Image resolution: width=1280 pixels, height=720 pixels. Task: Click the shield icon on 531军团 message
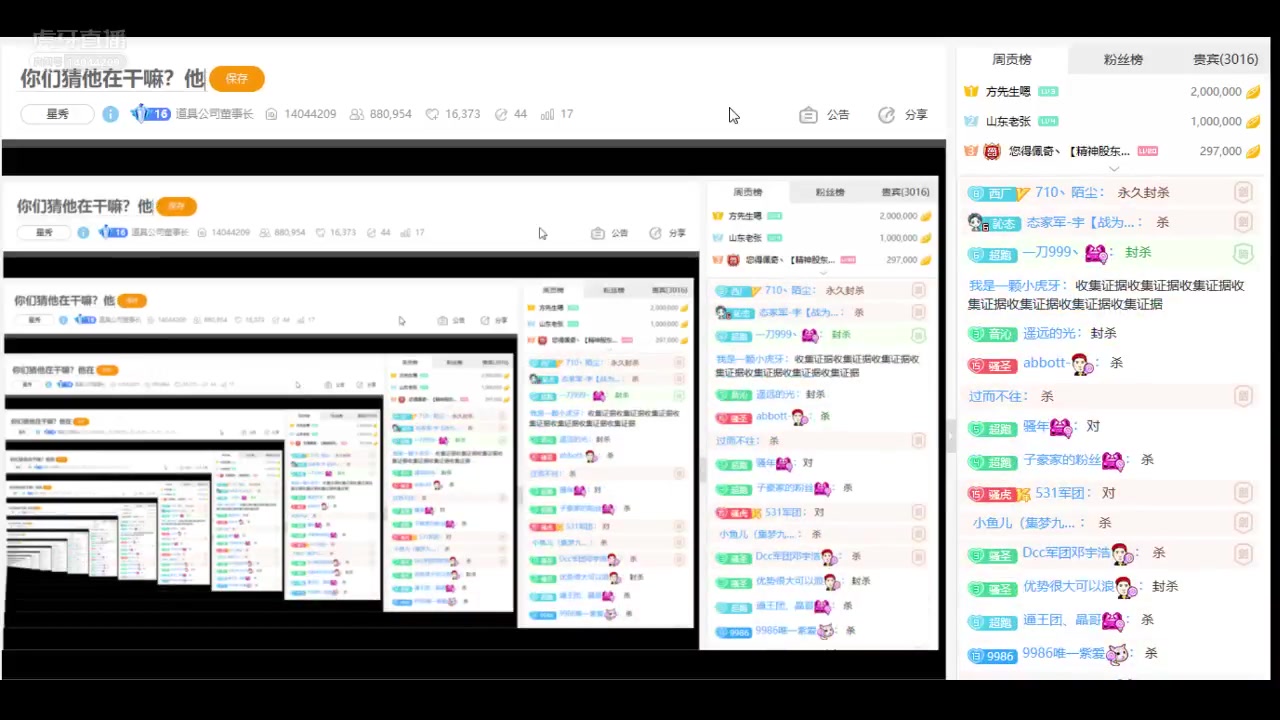(1243, 492)
